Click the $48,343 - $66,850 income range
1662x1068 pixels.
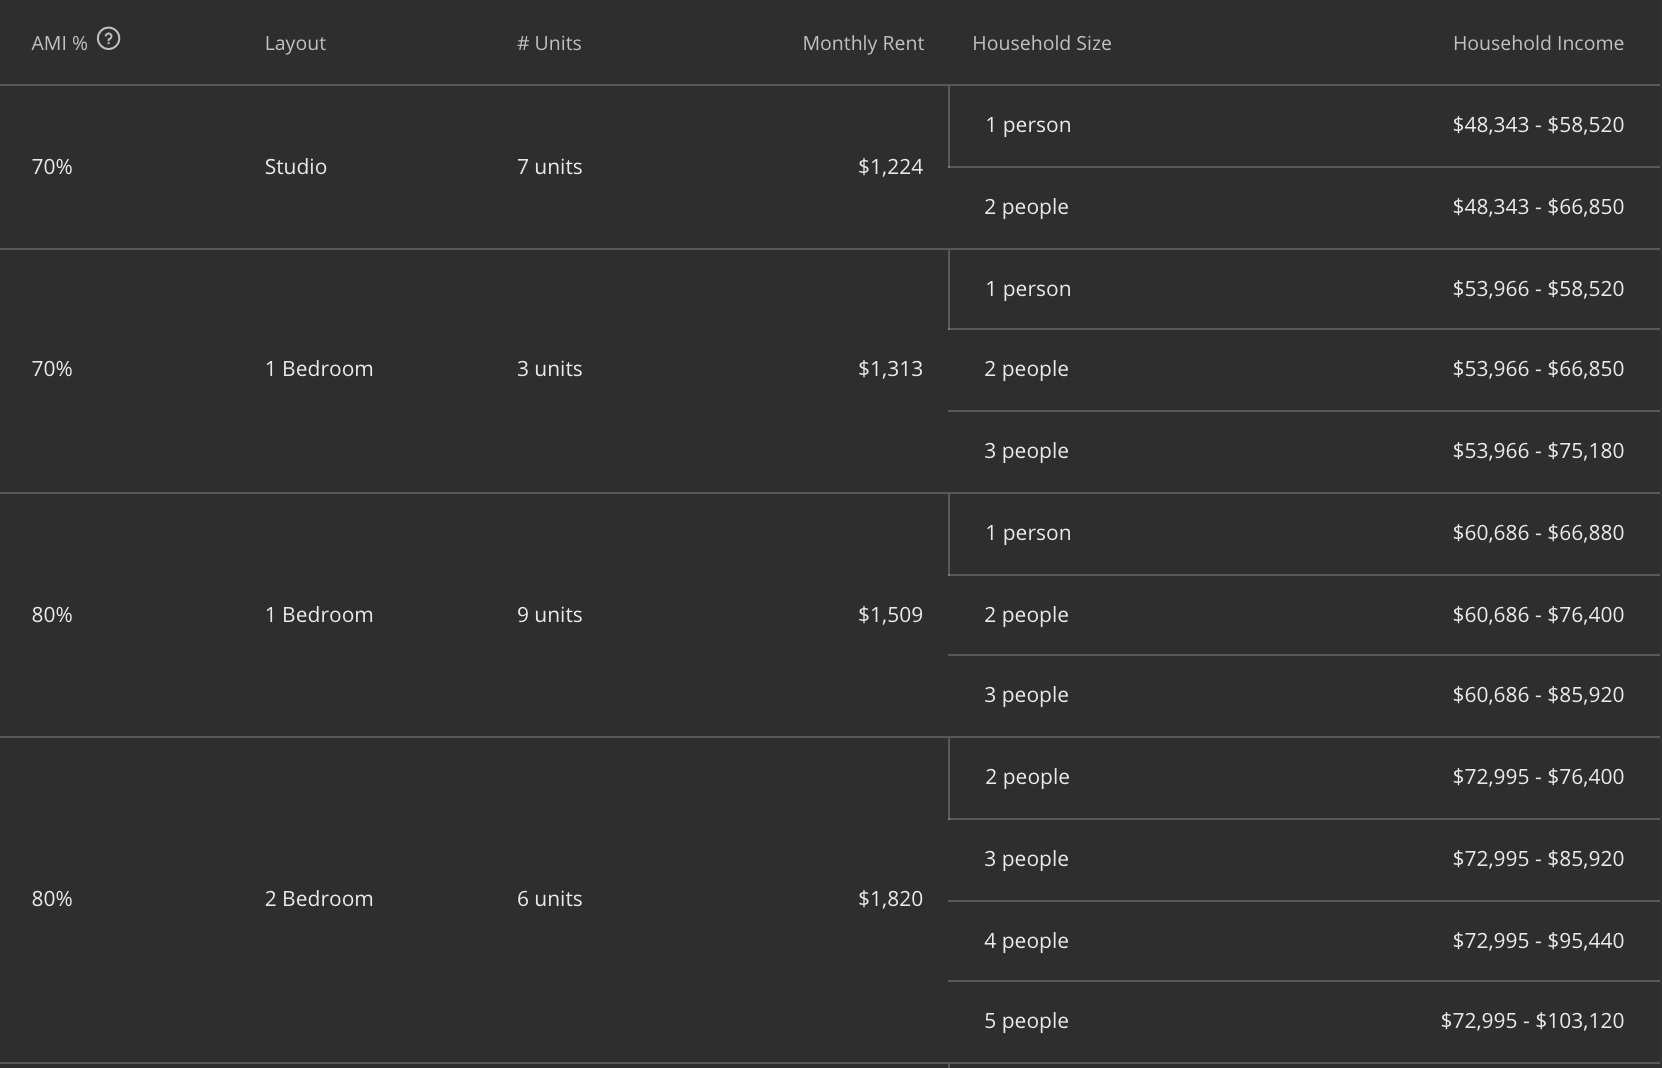click(1537, 207)
